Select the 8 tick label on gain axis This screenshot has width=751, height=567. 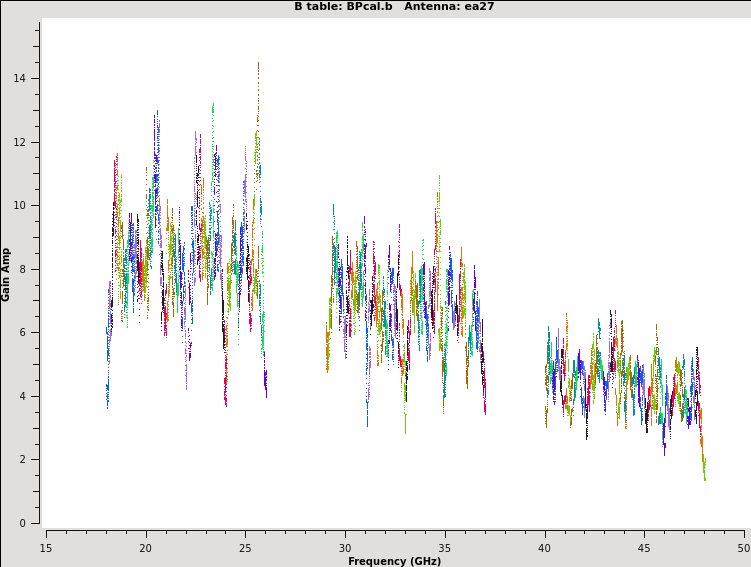pos(23,269)
